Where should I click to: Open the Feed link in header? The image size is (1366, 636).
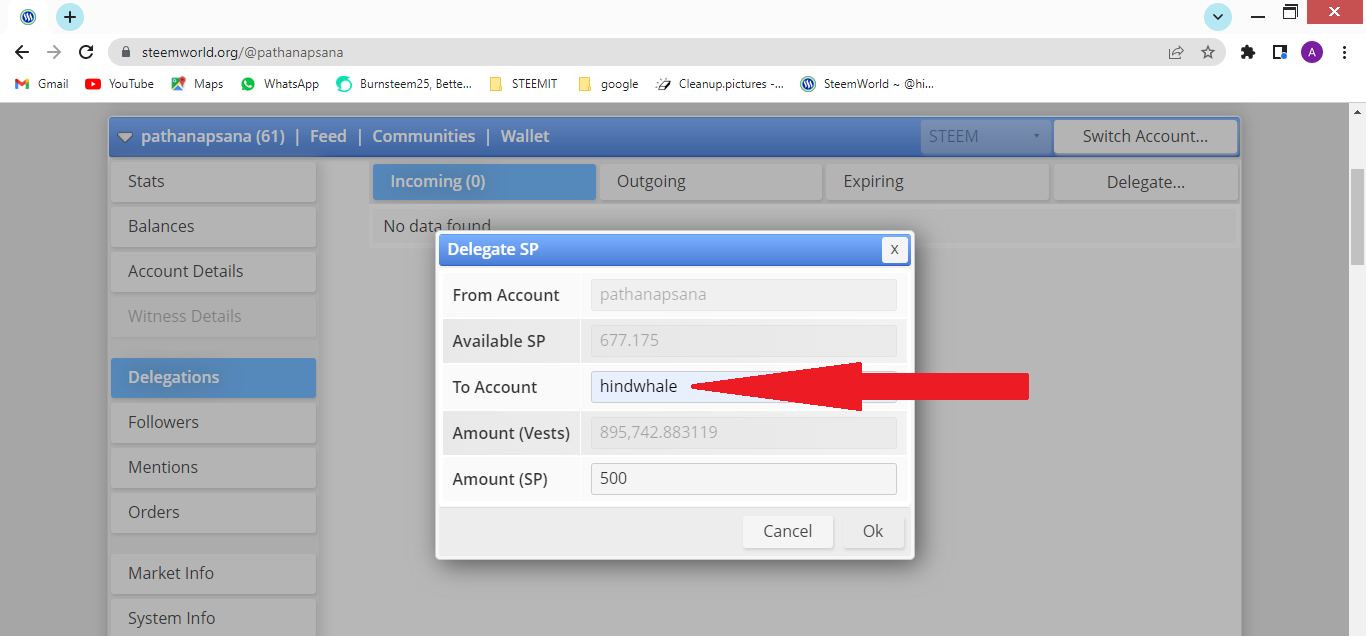coord(328,136)
